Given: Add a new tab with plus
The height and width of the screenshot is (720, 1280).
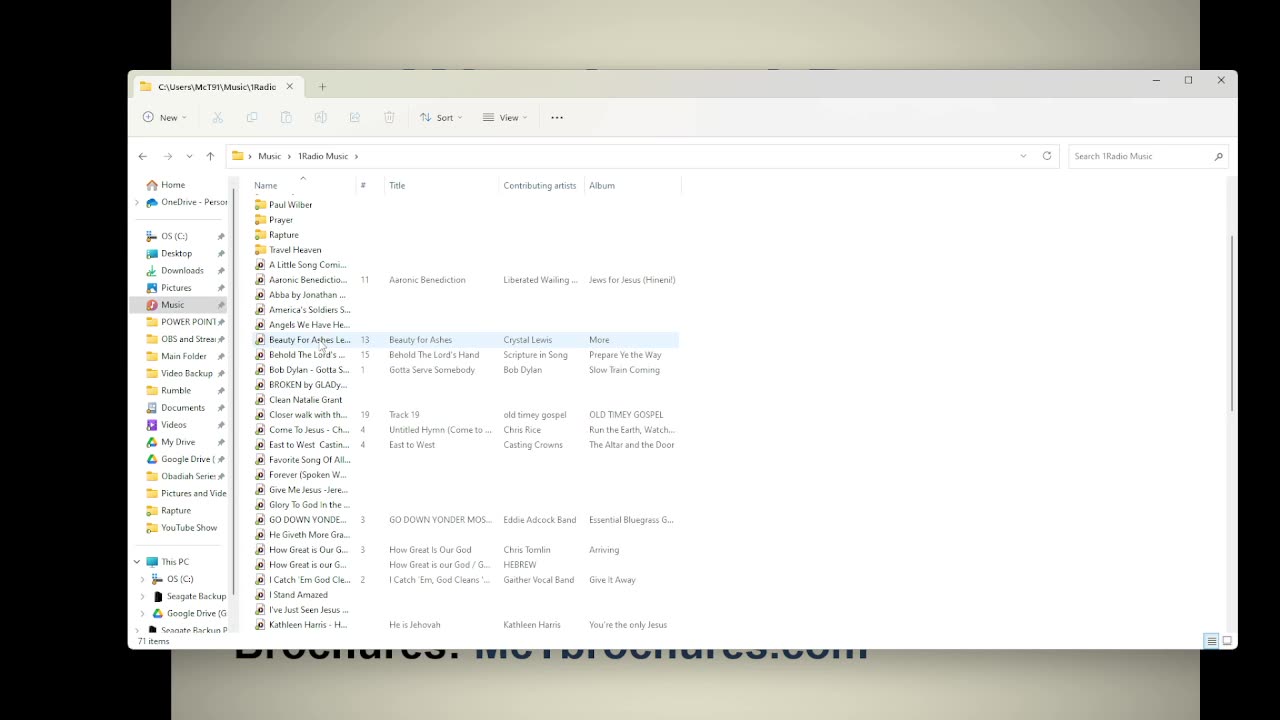Looking at the screenshot, I should [322, 87].
